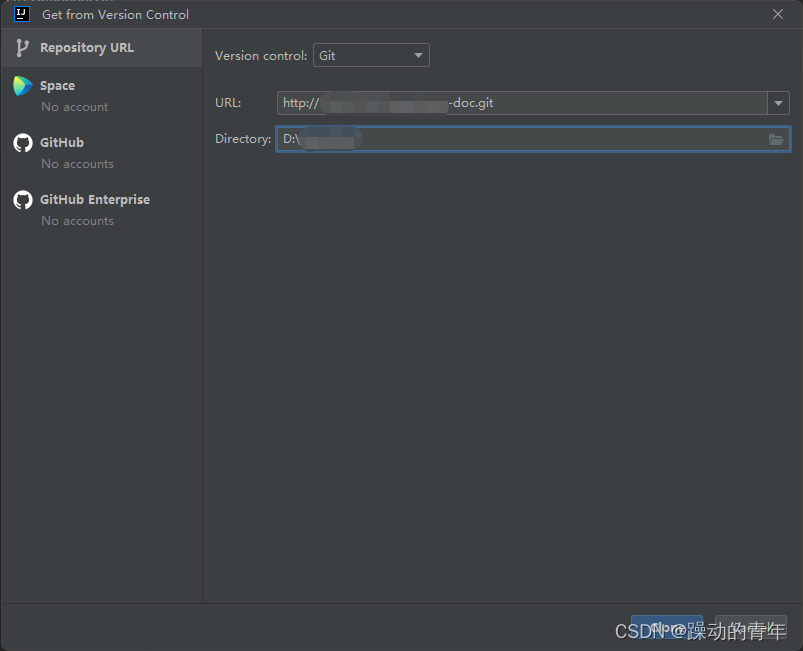Click the 'Version control:' label

pos(261,56)
